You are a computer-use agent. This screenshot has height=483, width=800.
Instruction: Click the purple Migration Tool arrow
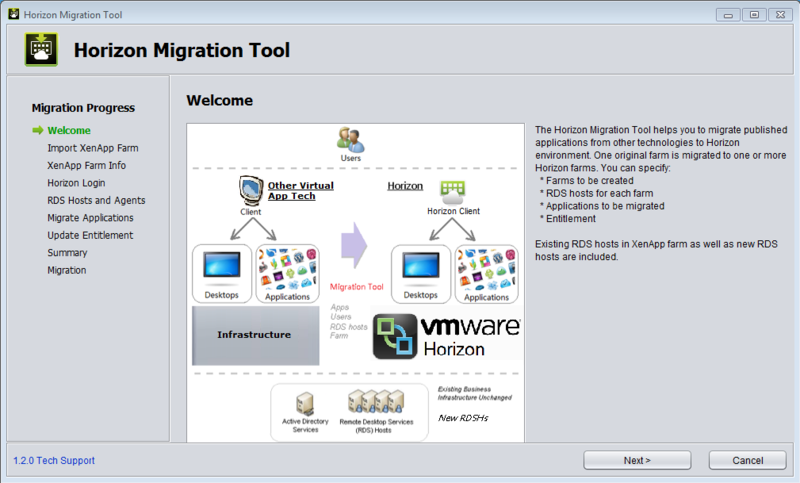coord(354,245)
